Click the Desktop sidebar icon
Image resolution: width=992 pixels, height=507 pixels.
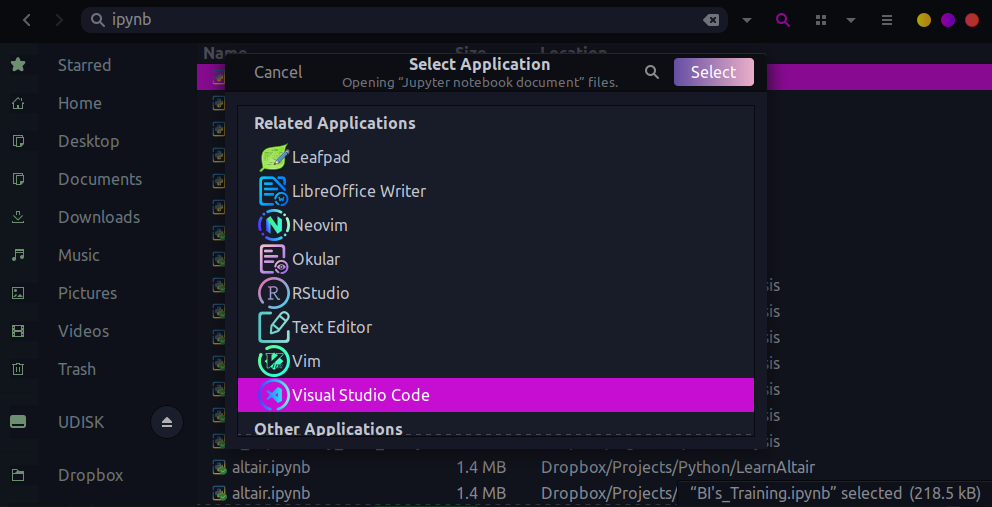[18, 141]
